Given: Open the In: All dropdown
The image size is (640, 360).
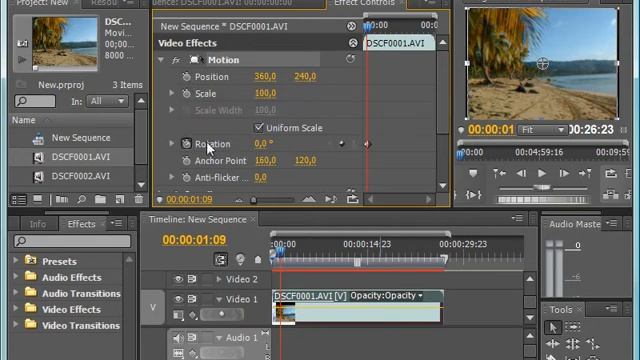Looking at the screenshot, I should tap(107, 101).
